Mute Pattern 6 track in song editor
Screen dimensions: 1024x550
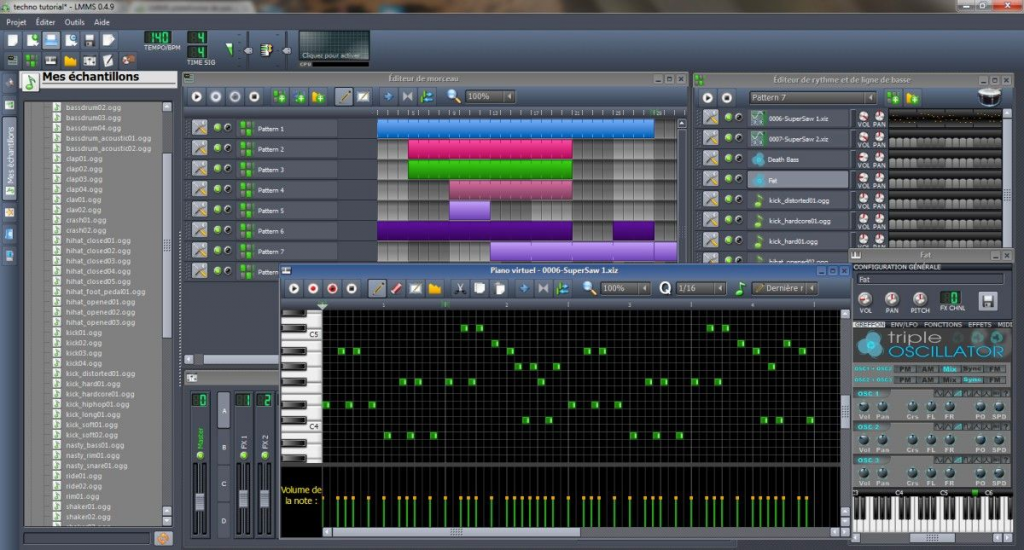point(217,230)
